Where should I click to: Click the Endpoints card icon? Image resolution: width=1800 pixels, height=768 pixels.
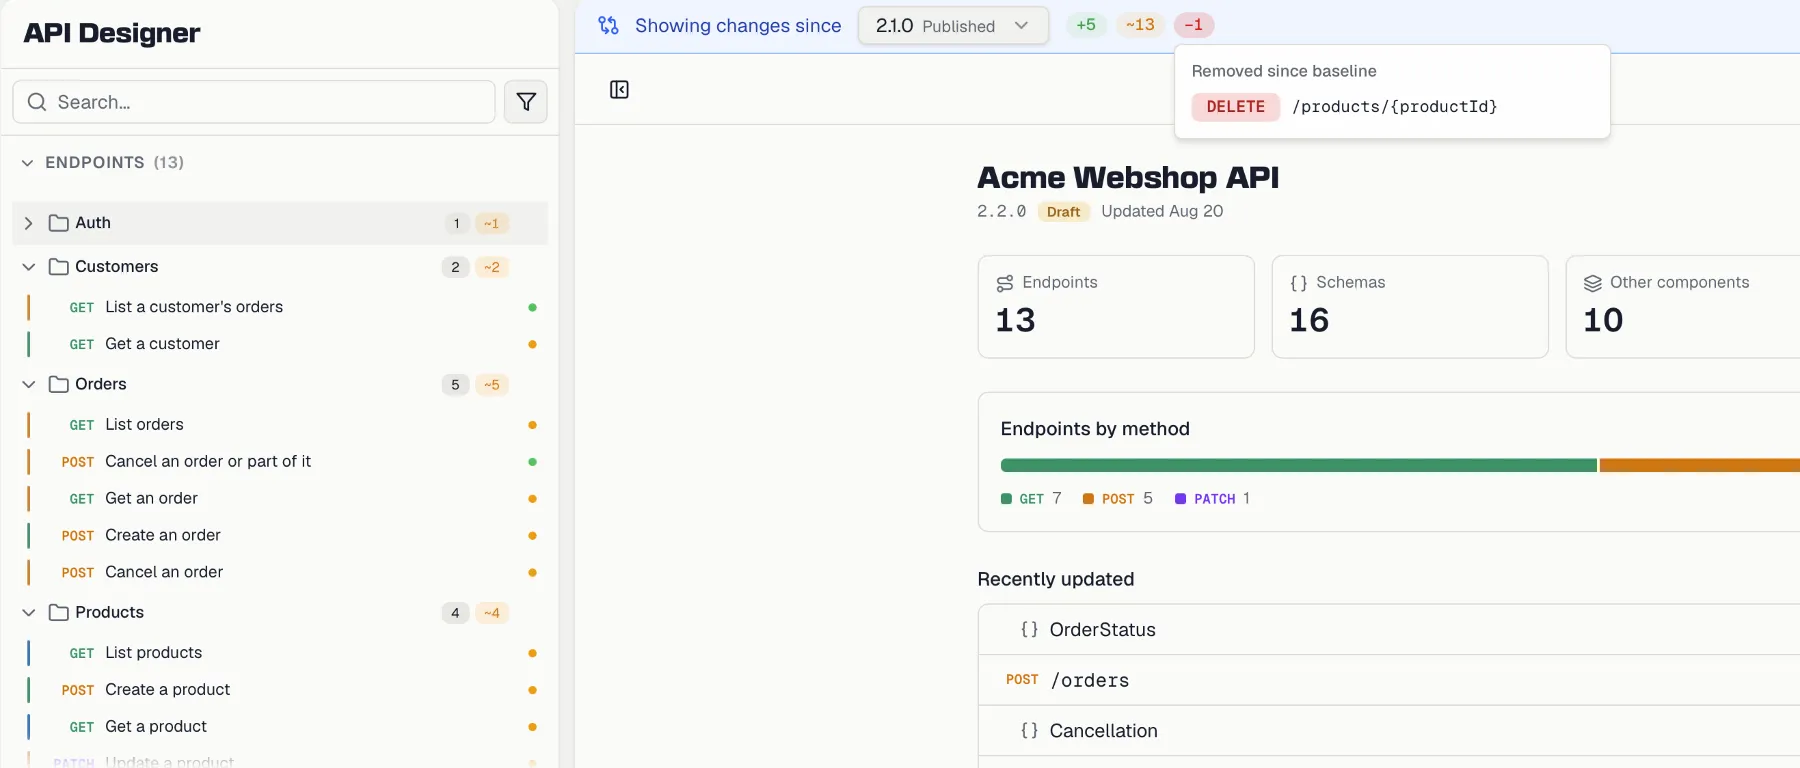coord(1005,283)
